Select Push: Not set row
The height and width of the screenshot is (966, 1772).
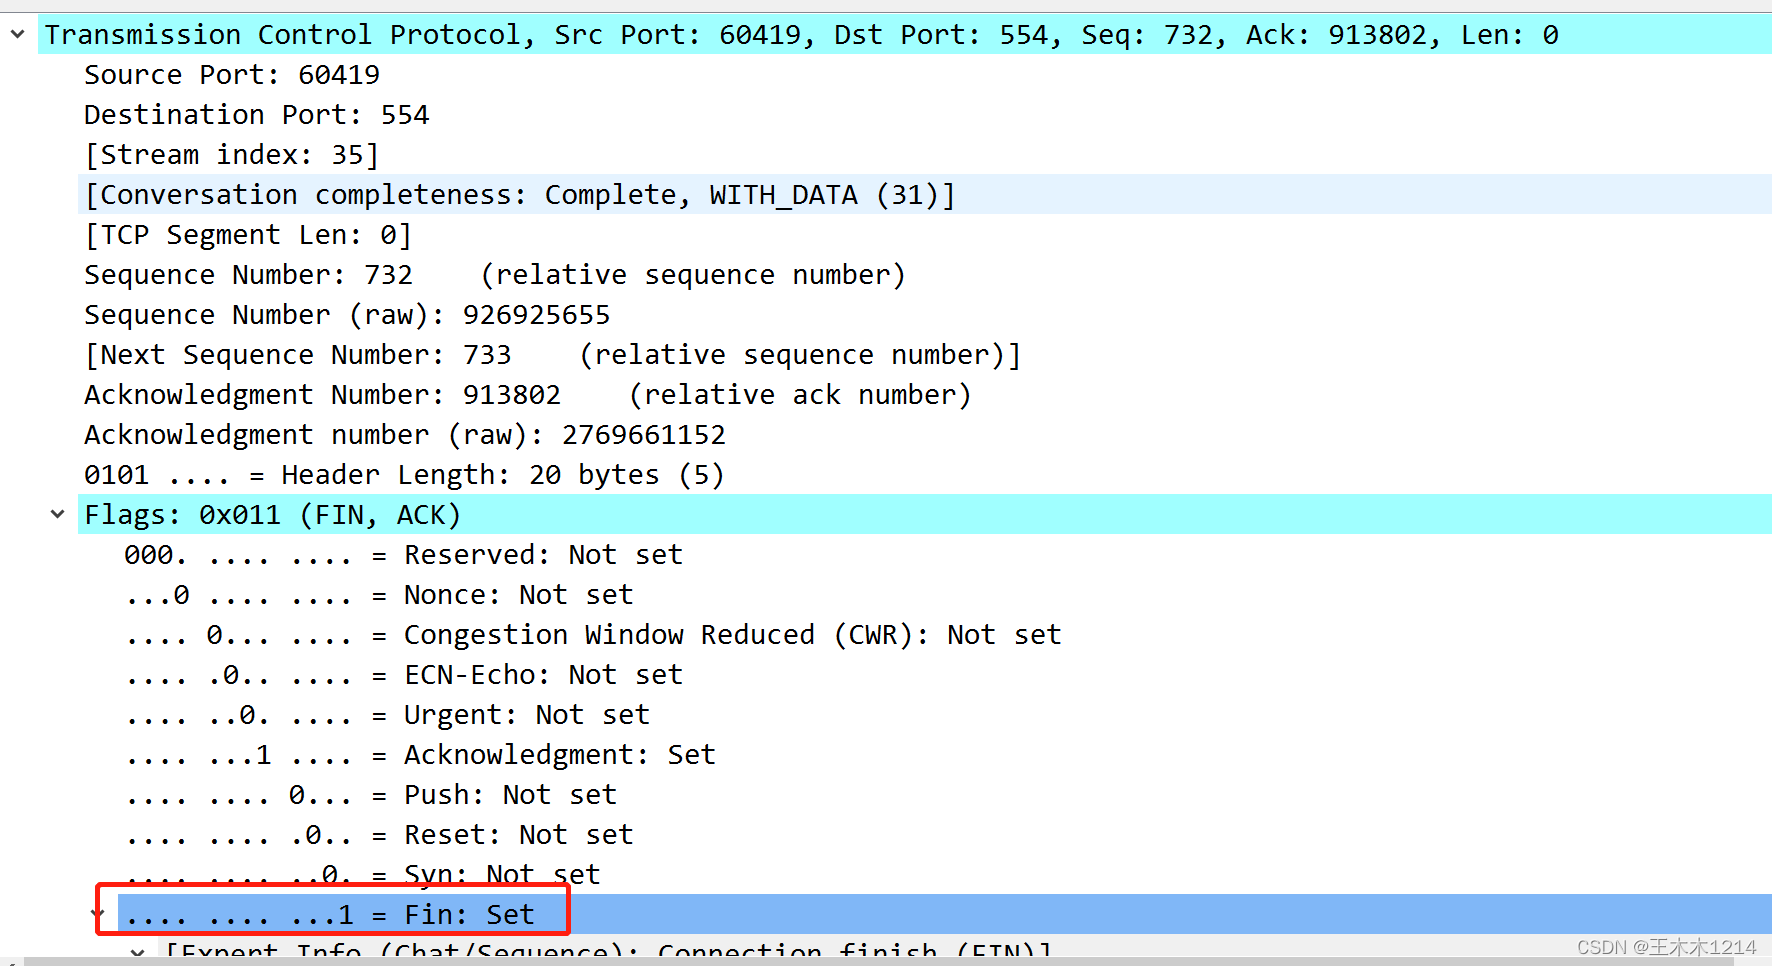pyautogui.click(x=945, y=794)
